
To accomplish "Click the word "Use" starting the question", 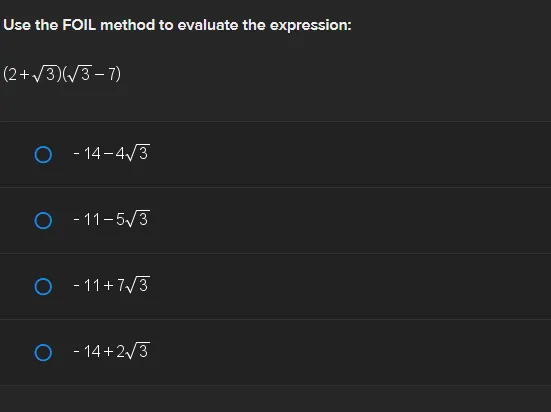I will [x=17, y=25].
